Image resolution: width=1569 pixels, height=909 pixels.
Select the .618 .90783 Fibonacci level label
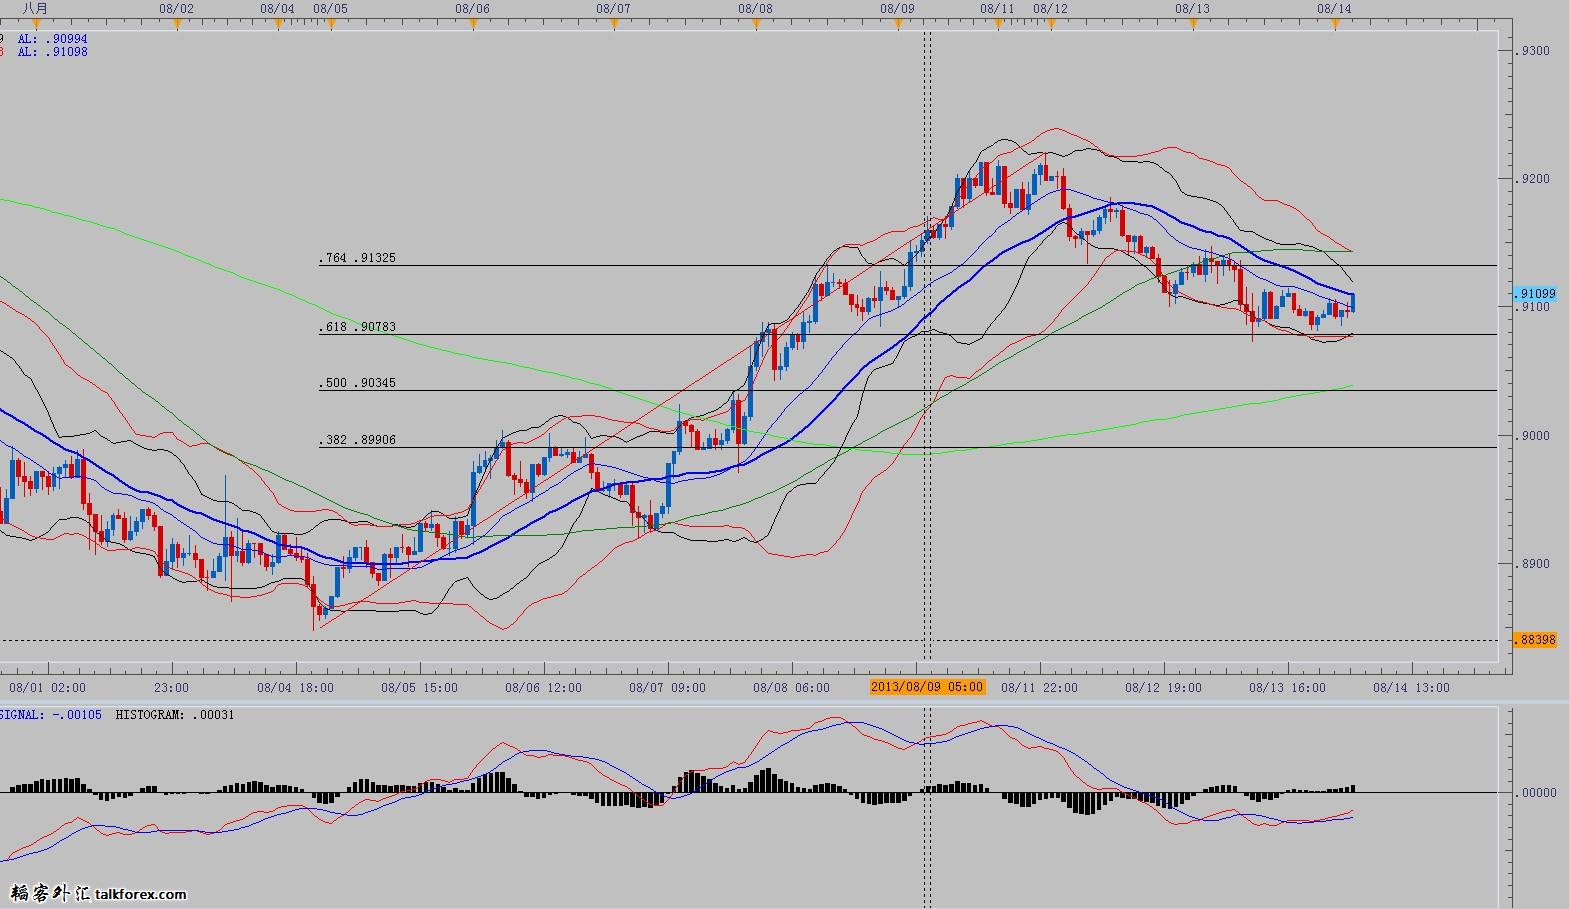358,327
